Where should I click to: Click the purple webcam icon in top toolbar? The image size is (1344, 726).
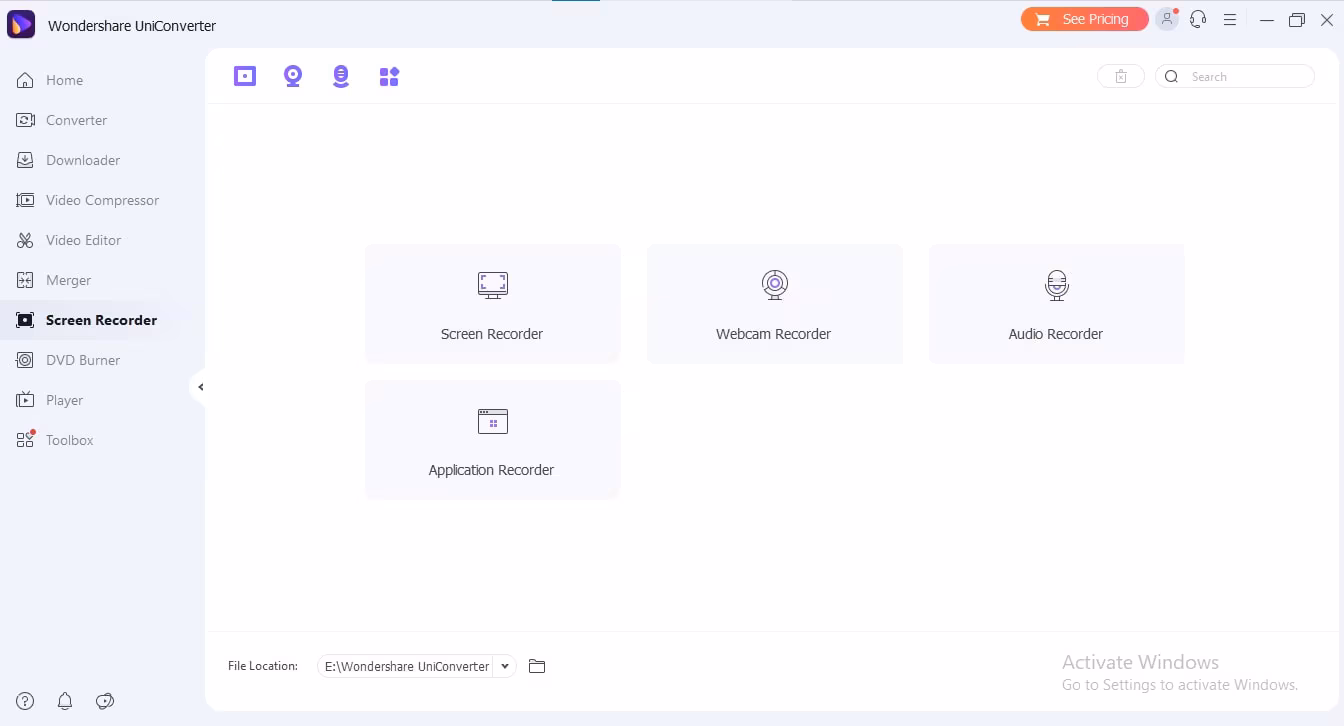[x=293, y=76]
